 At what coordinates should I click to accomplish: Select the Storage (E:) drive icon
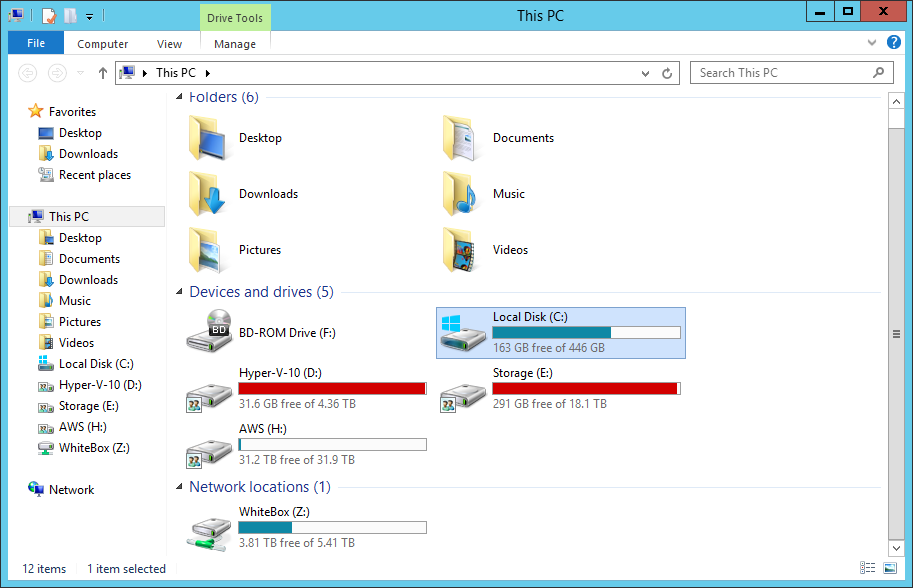pos(463,397)
